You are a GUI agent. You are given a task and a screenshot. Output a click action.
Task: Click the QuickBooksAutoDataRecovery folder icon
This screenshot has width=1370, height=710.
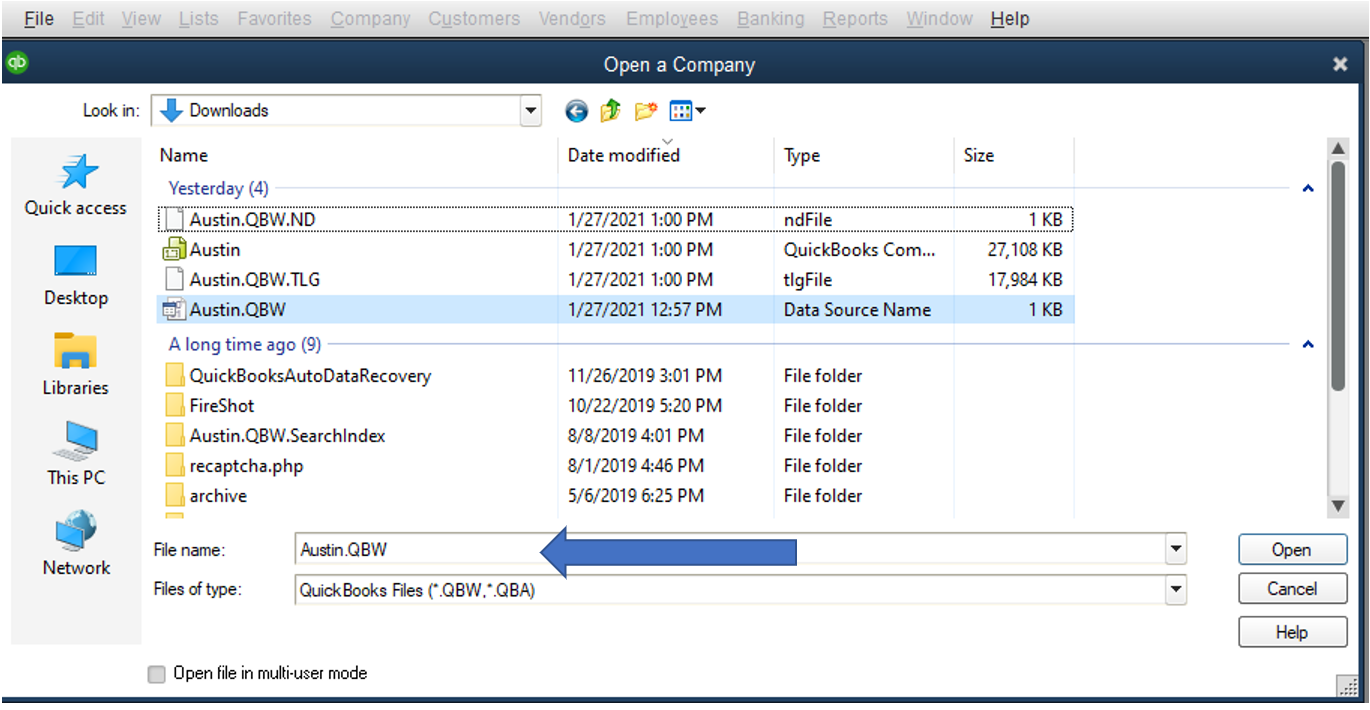coord(174,376)
